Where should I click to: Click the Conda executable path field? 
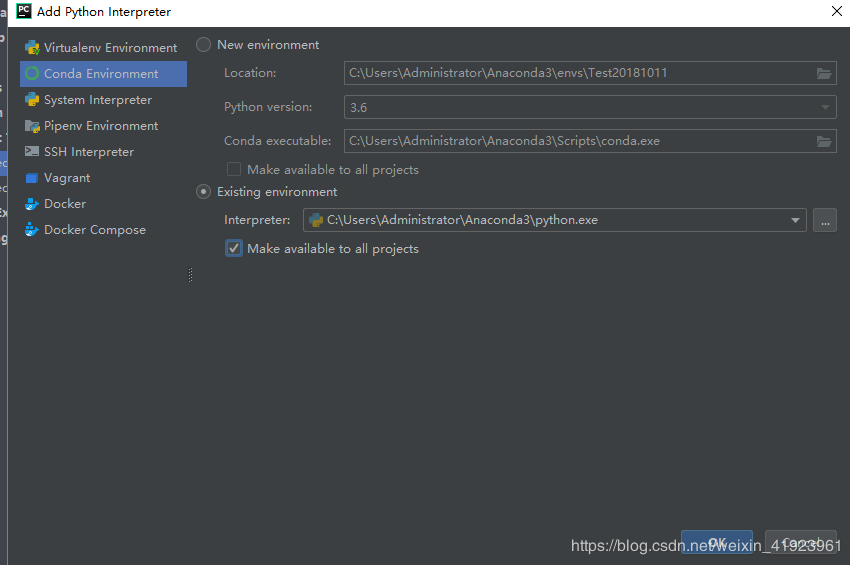point(590,141)
